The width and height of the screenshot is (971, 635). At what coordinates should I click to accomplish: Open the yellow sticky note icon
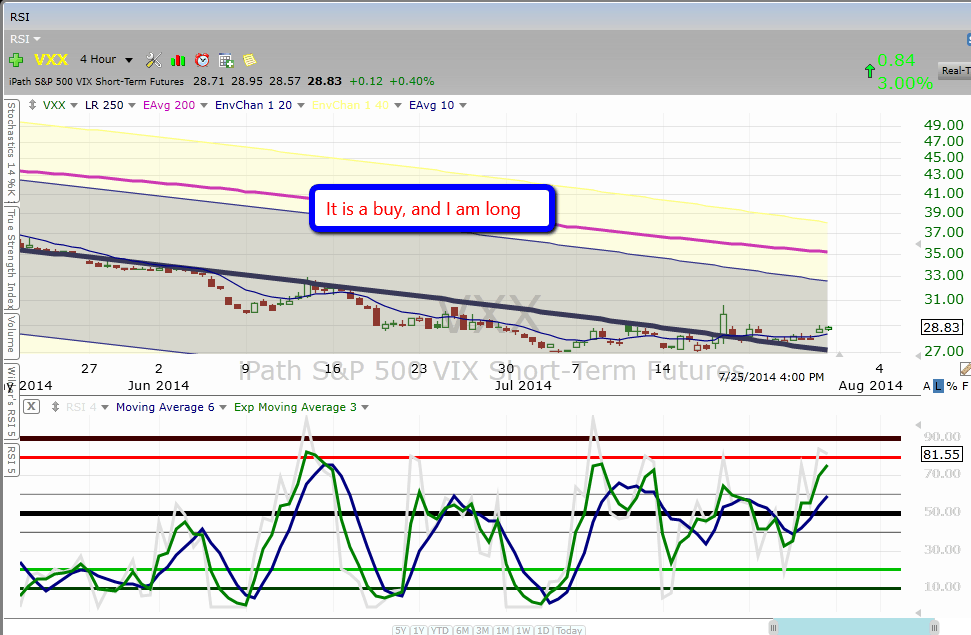[x=249, y=60]
